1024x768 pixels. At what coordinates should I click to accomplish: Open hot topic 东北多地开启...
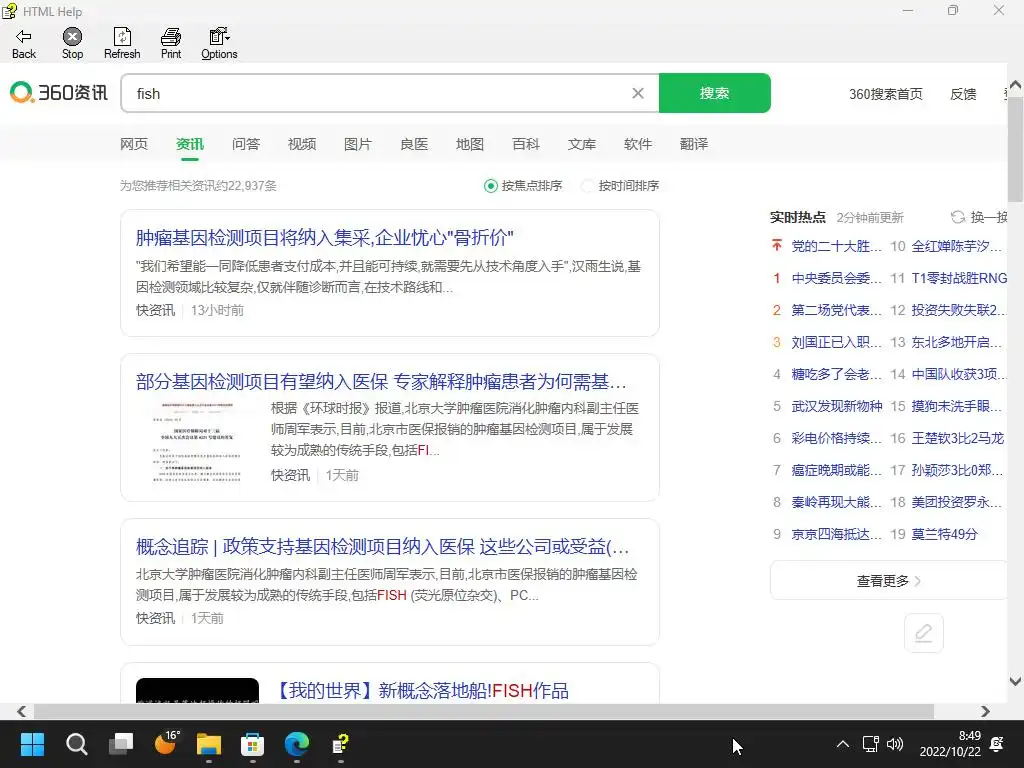957,342
